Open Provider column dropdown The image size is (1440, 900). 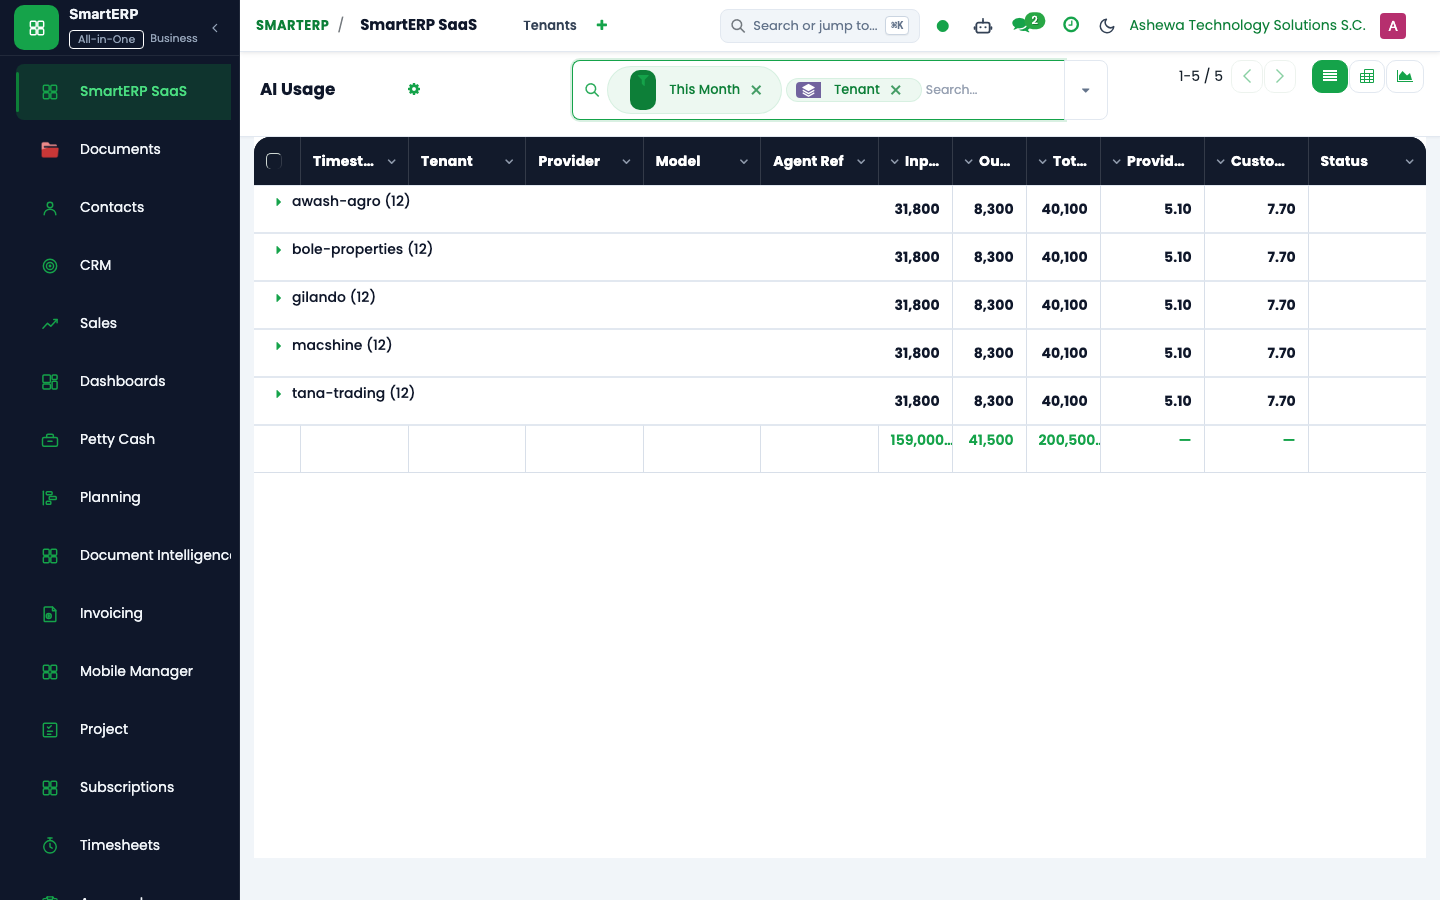626,162
